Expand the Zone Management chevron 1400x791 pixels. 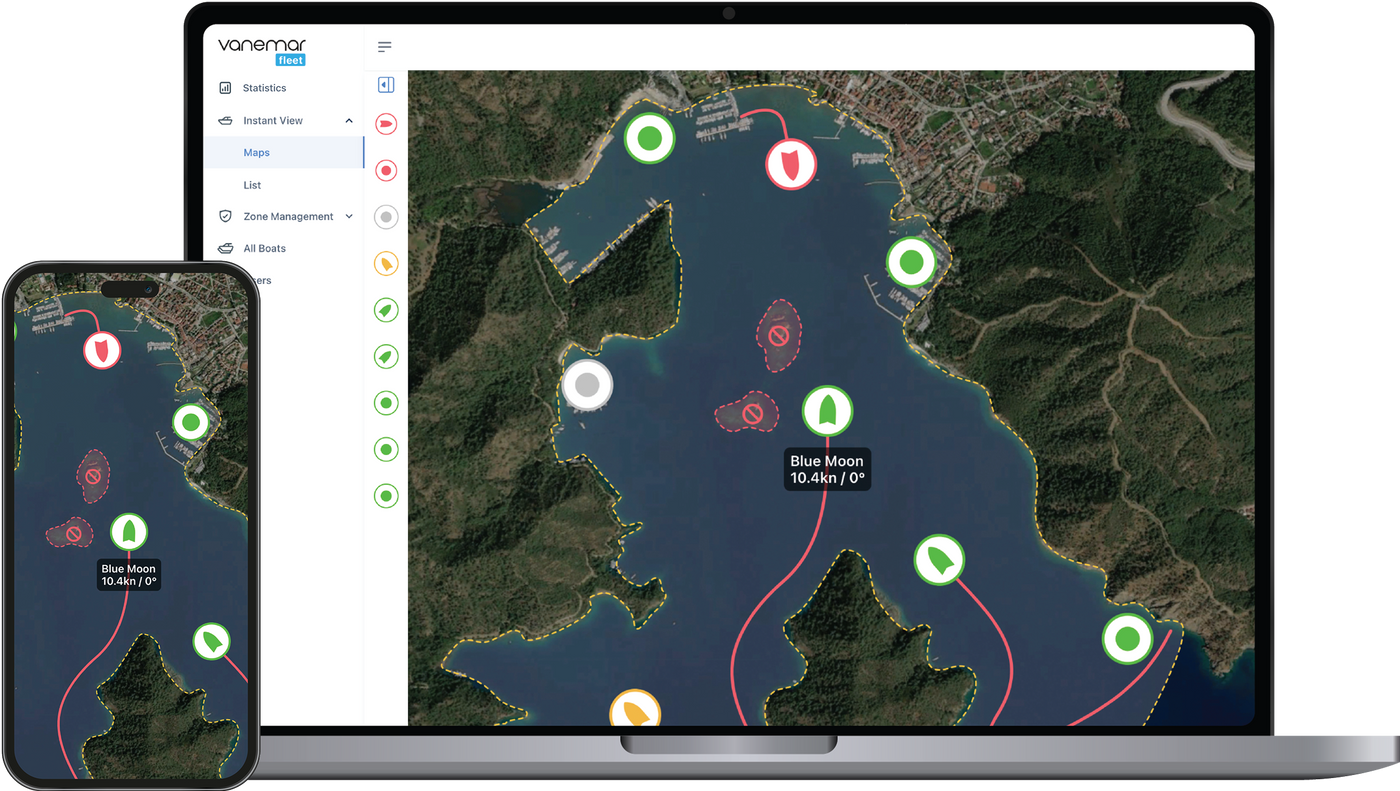[x=349, y=216]
